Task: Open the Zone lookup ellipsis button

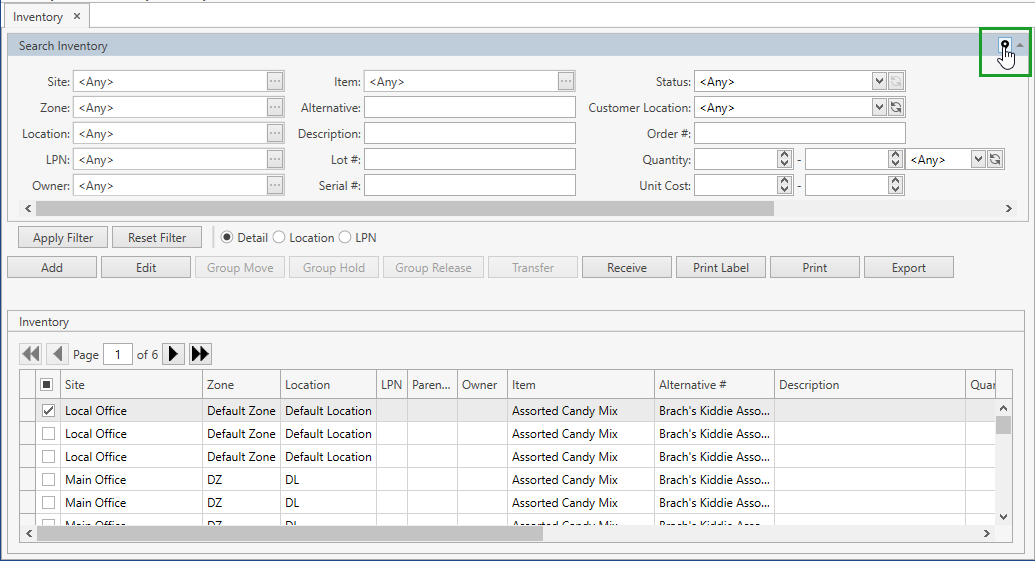Action: [275, 108]
